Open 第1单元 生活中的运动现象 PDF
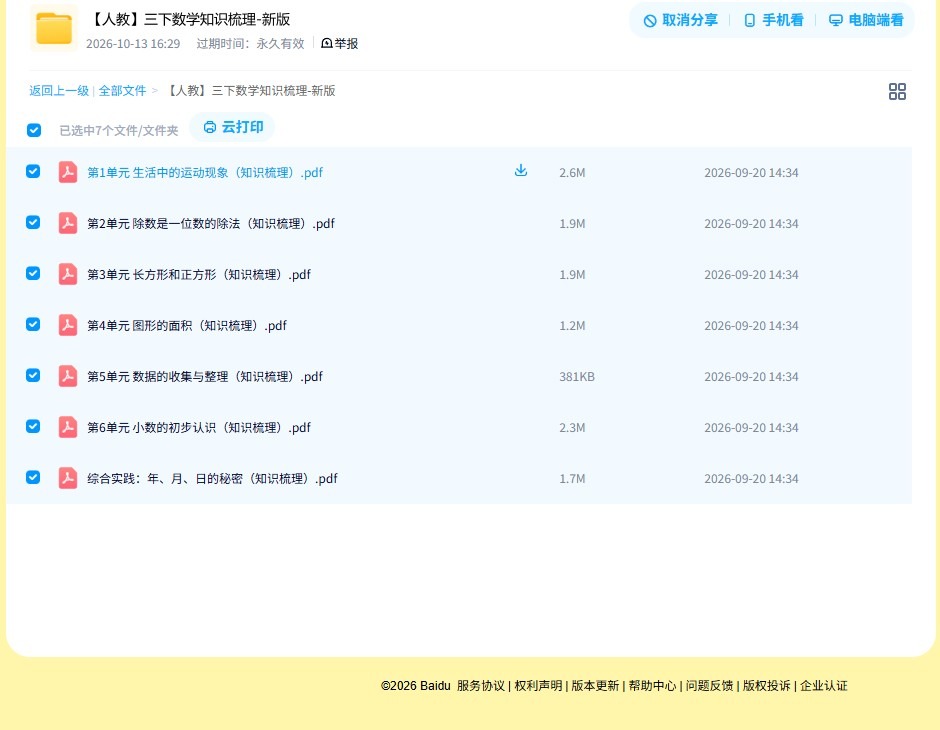This screenshot has height=730, width=940. [205, 173]
